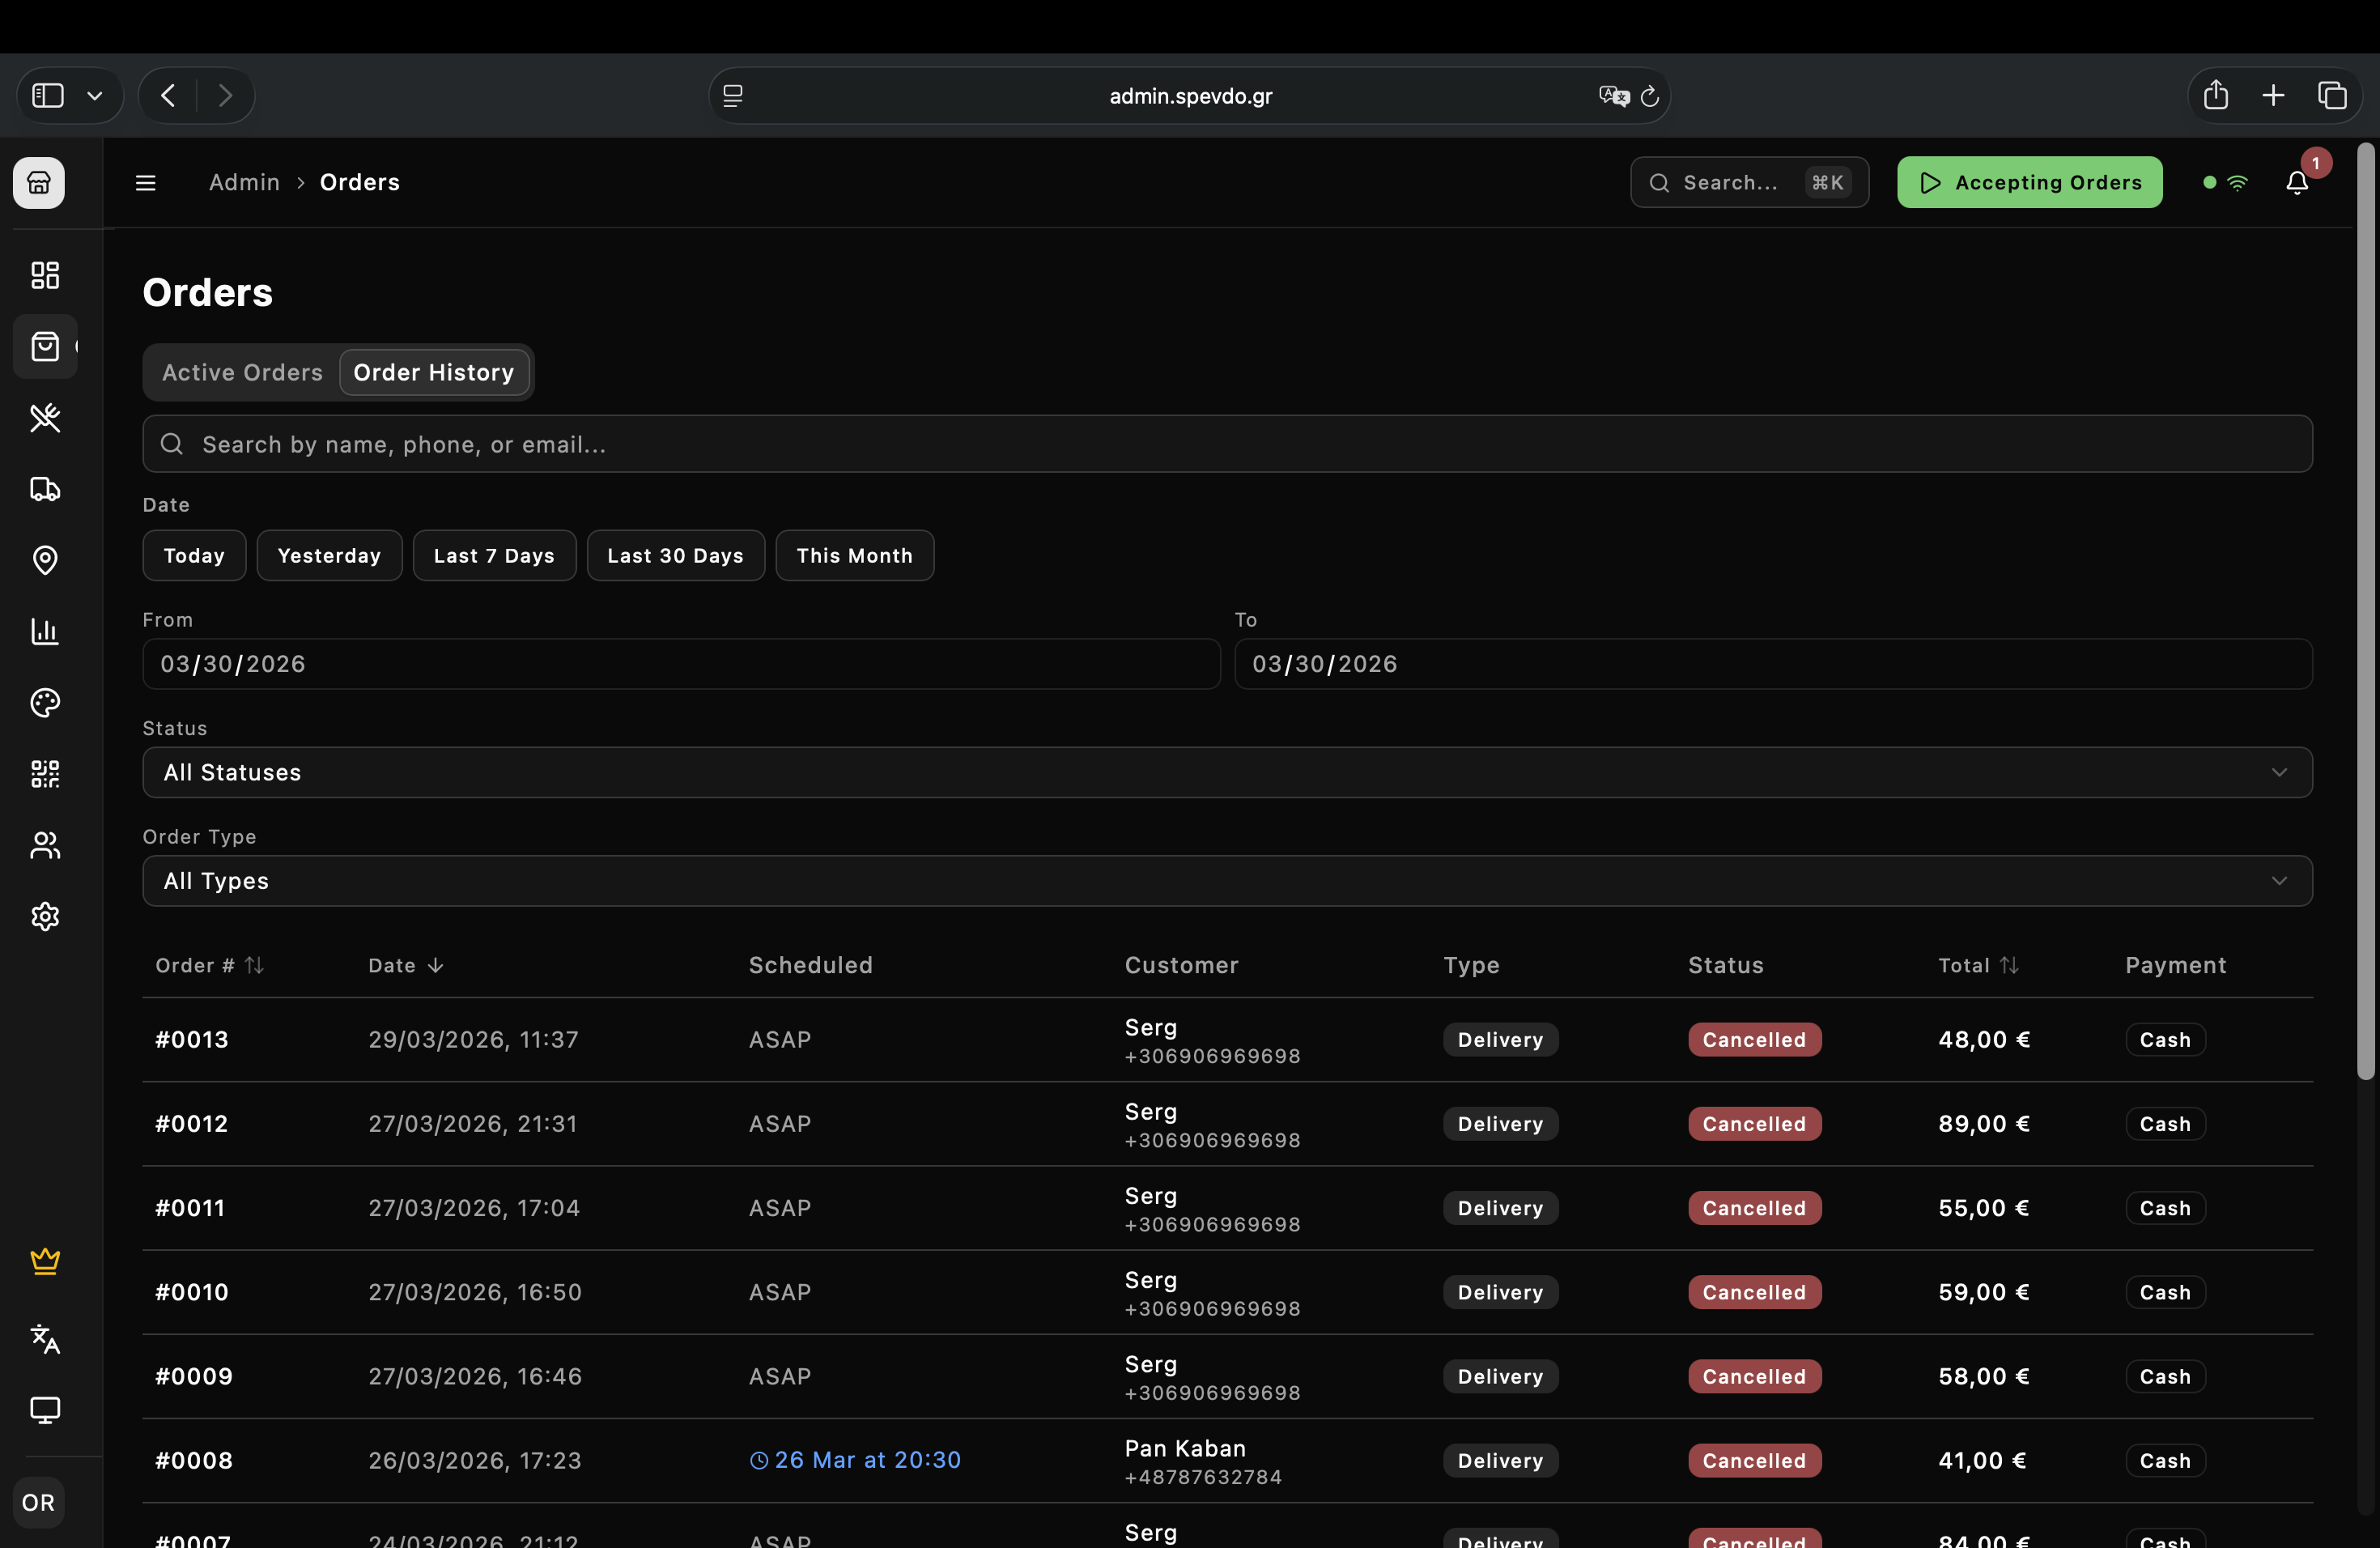Expand the All Statuses dropdown
Viewport: 2380px width, 1548px height.
pyautogui.click(x=1227, y=772)
